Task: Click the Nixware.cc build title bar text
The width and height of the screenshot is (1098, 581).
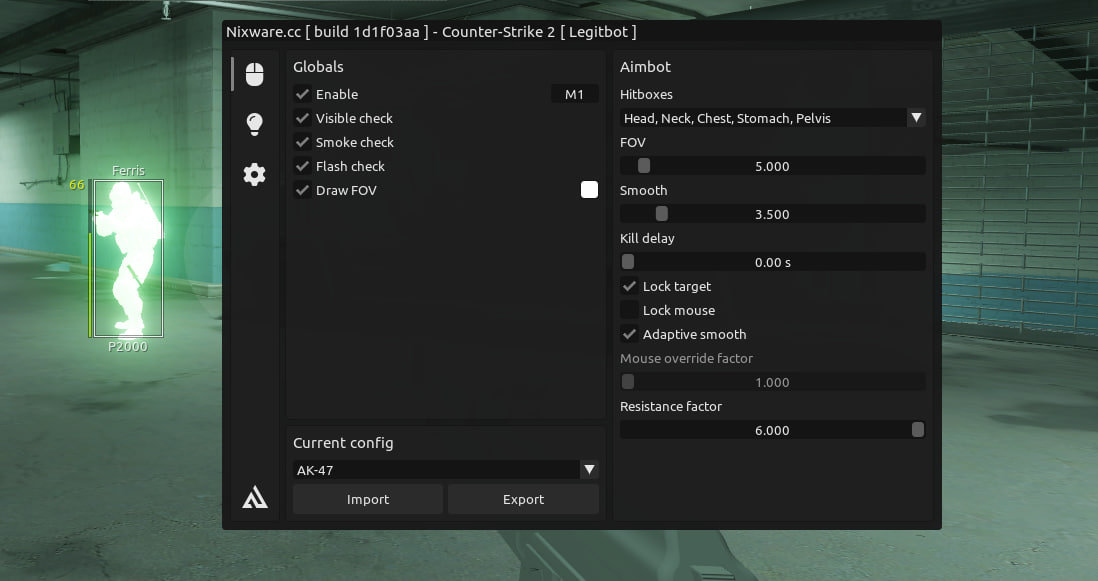Action: (431, 32)
